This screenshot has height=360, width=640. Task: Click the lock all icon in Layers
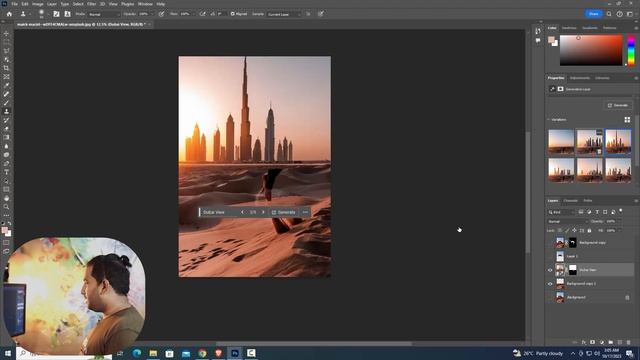(589, 231)
